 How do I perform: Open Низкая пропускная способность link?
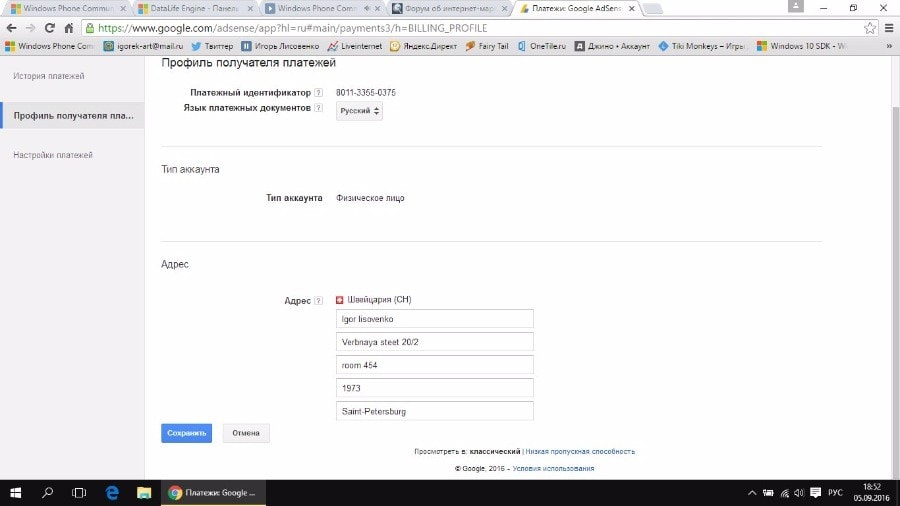580,451
